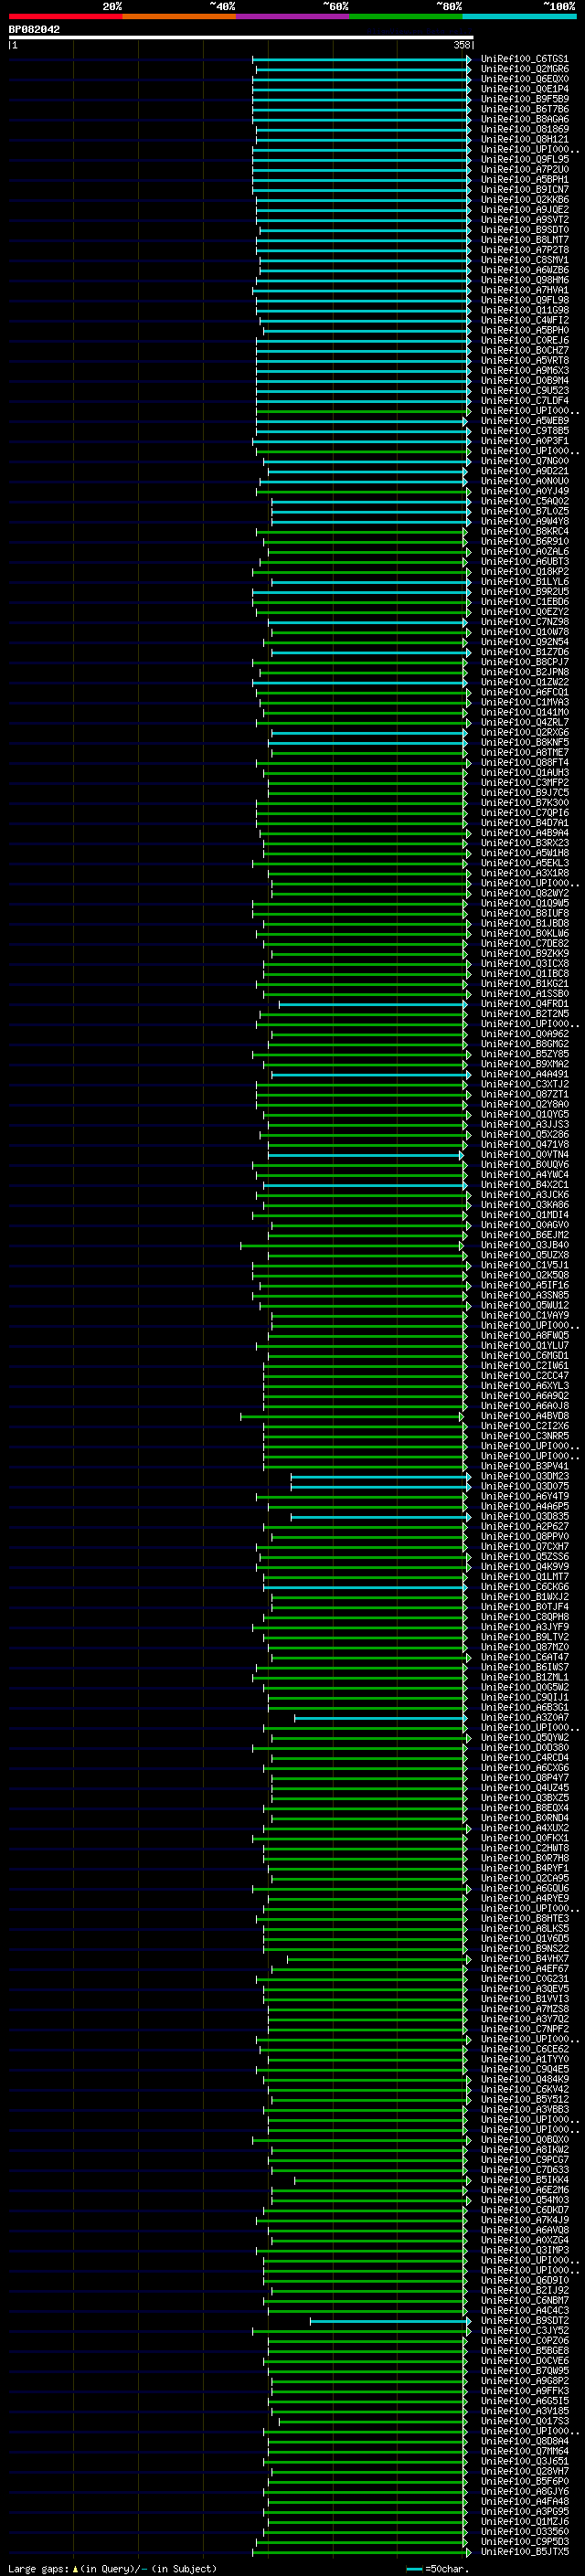Select hit label UniRef100_A5IF16
The image size is (585, 2576).
click(524, 1285)
